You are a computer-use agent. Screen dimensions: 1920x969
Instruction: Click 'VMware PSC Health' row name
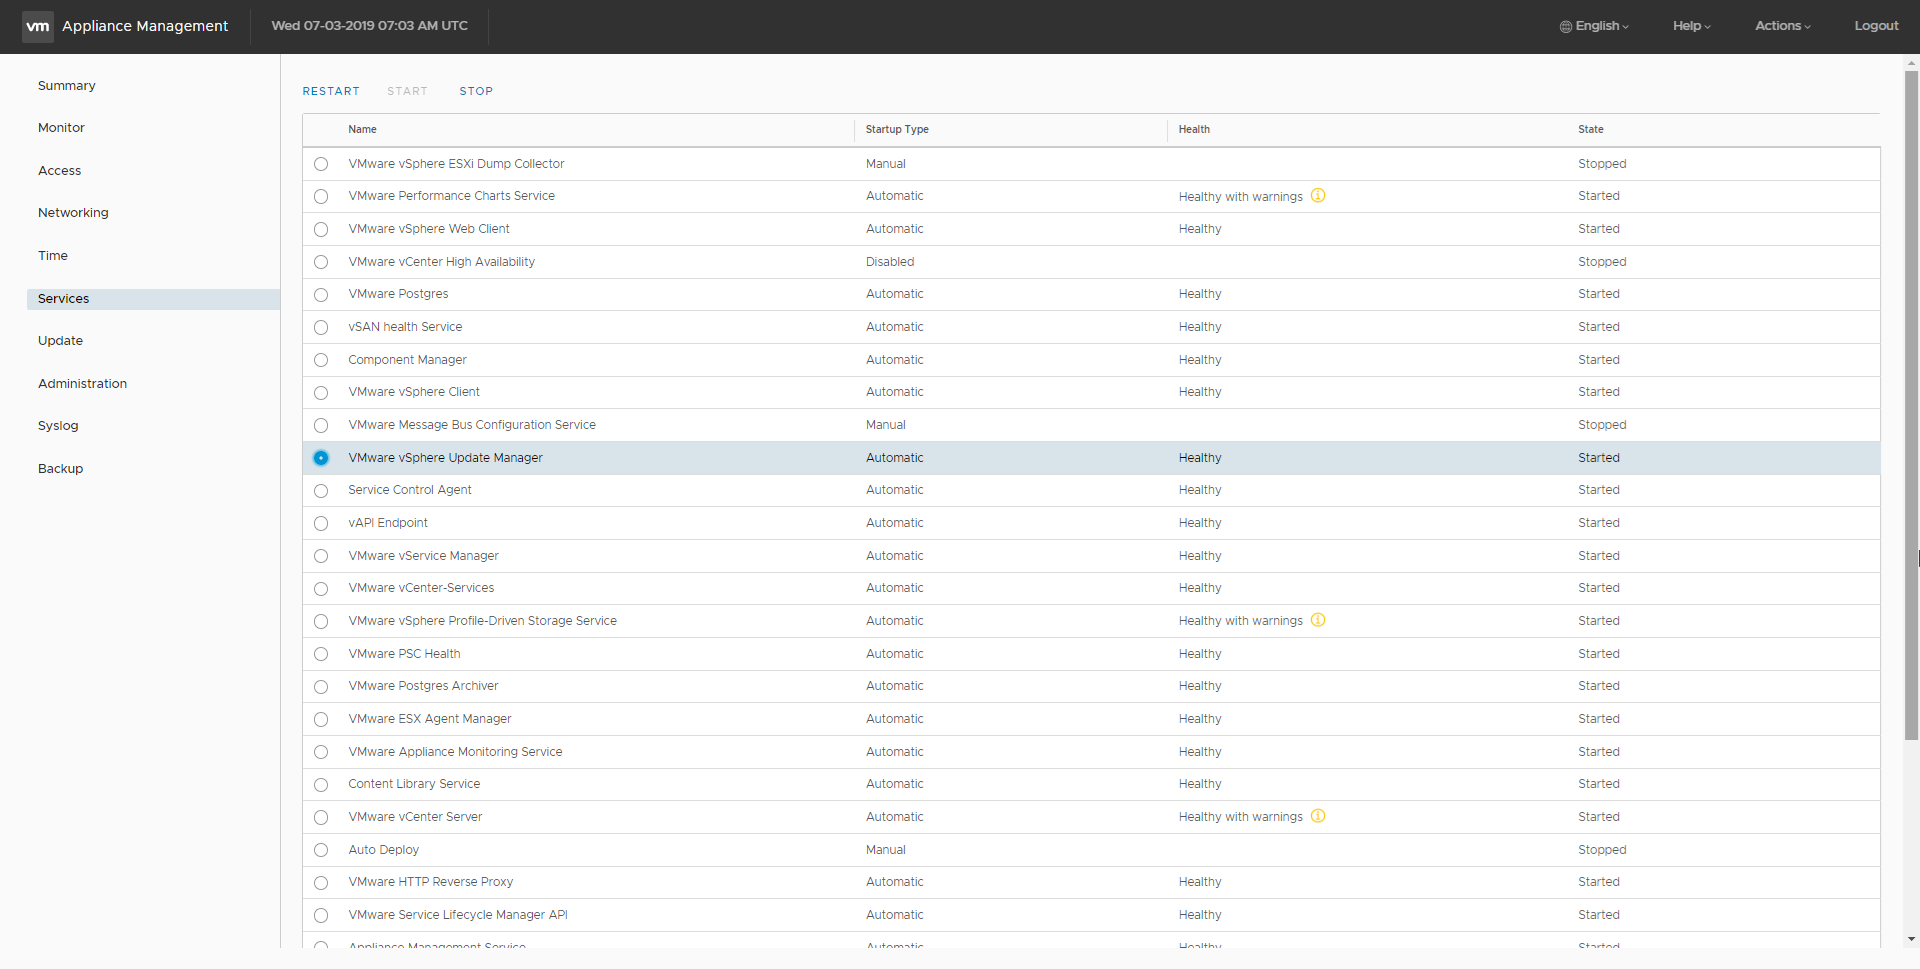(x=404, y=654)
